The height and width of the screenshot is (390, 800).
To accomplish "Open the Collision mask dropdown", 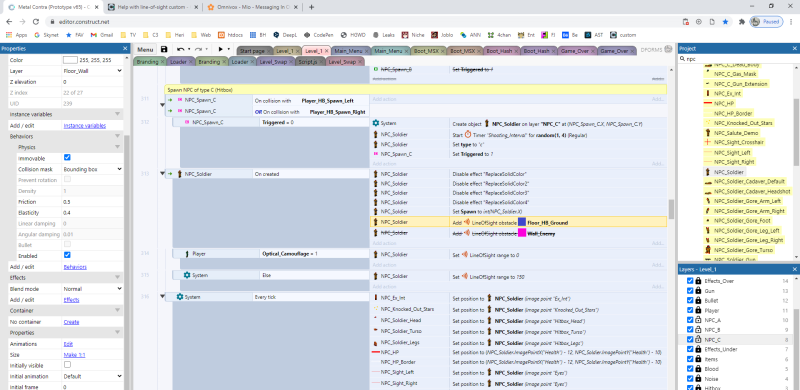I will (x=92, y=169).
